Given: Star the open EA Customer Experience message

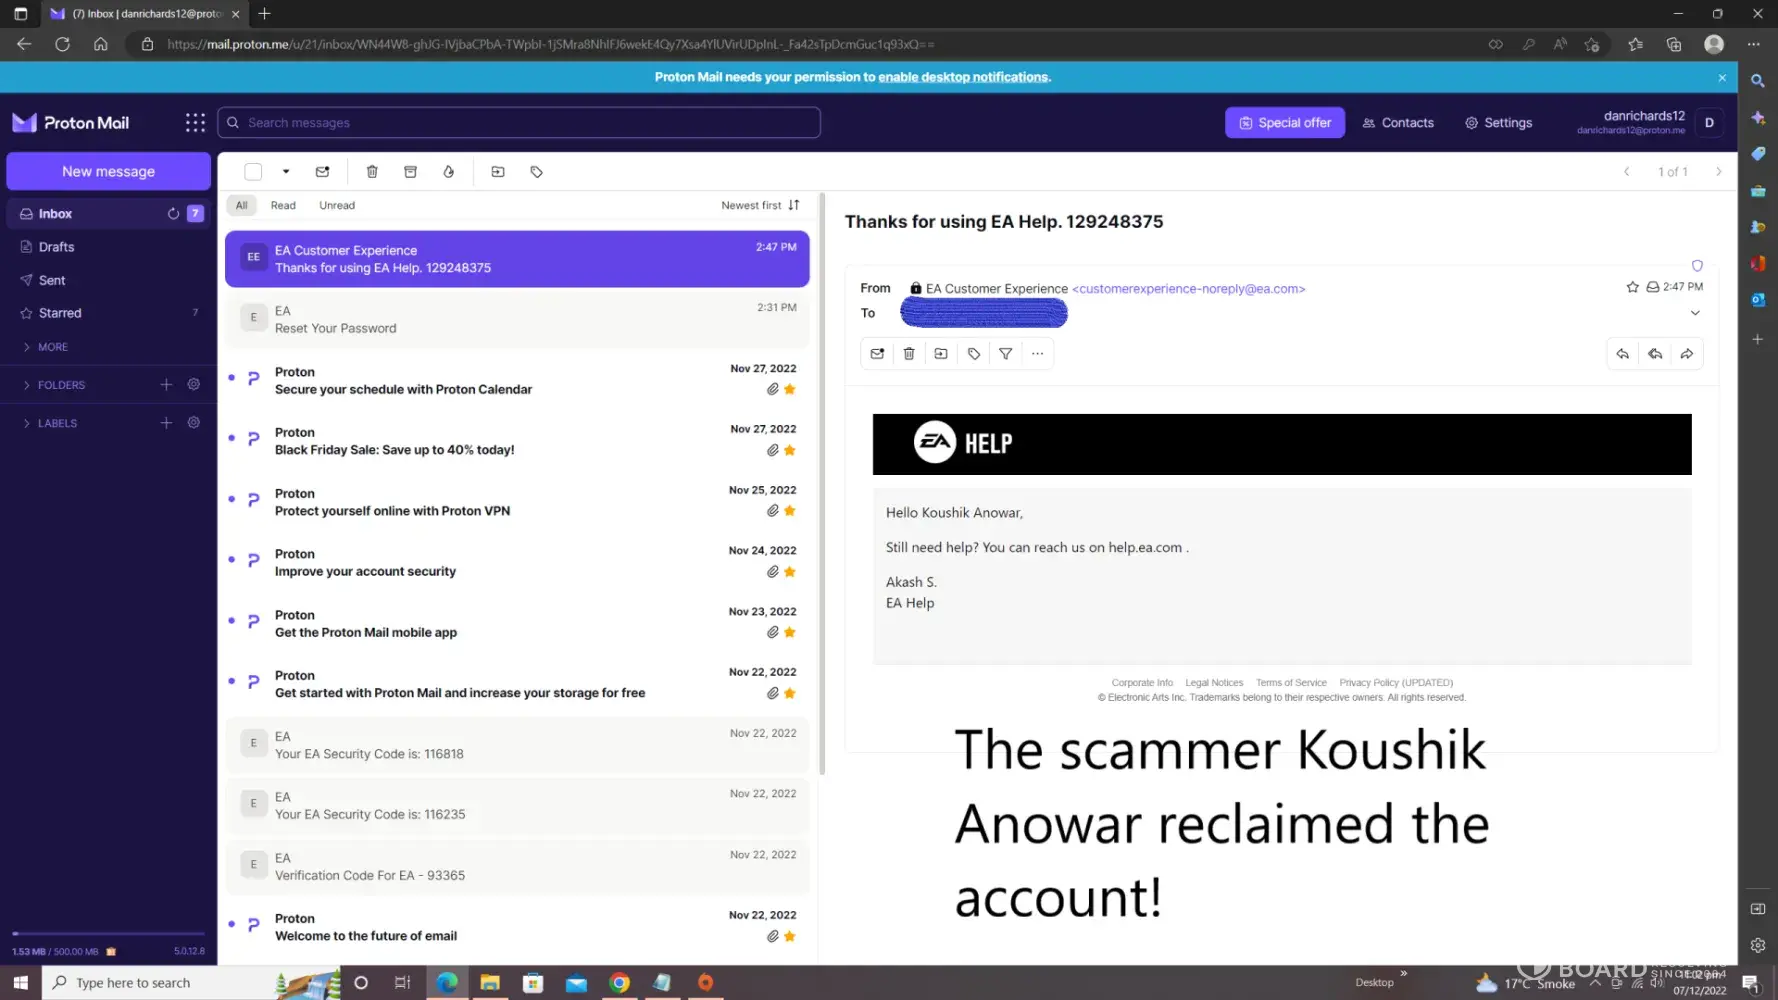Looking at the screenshot, I should click(x=1633, y=287).
